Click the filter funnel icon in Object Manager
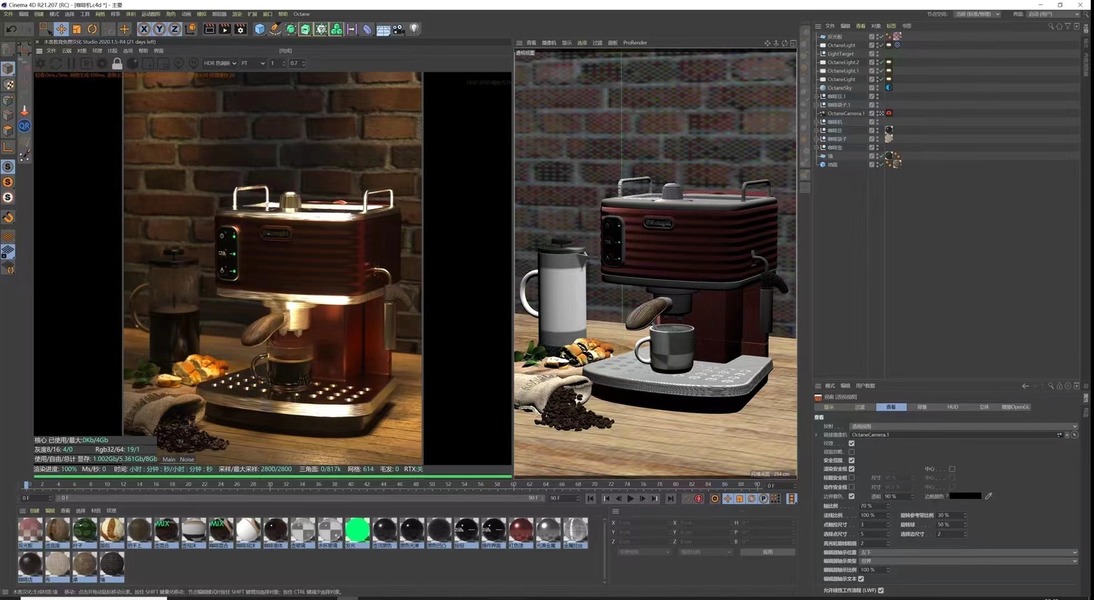Image resolution: width=1094 pixels, height=600 pixels. pyautogui.click(x=1067, y=26)
